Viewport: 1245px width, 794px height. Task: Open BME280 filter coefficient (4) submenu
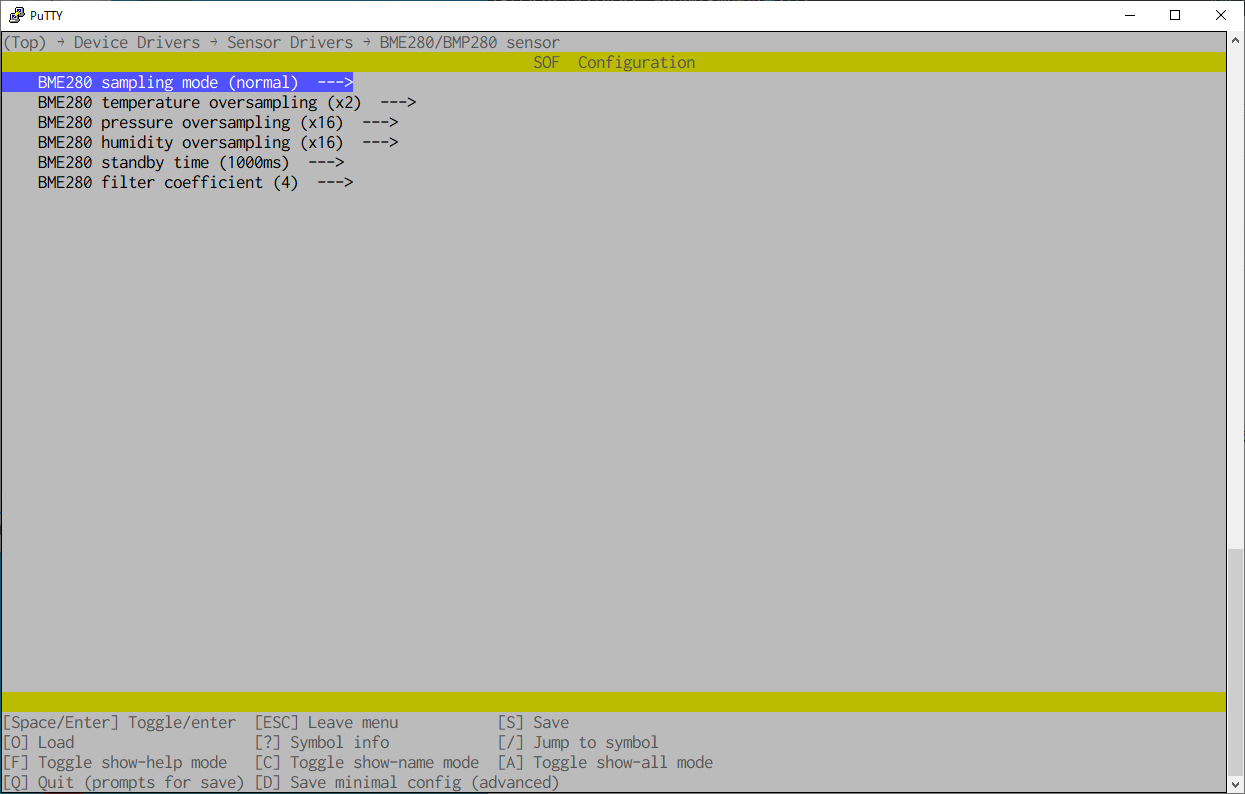click(x=196, y=183)
